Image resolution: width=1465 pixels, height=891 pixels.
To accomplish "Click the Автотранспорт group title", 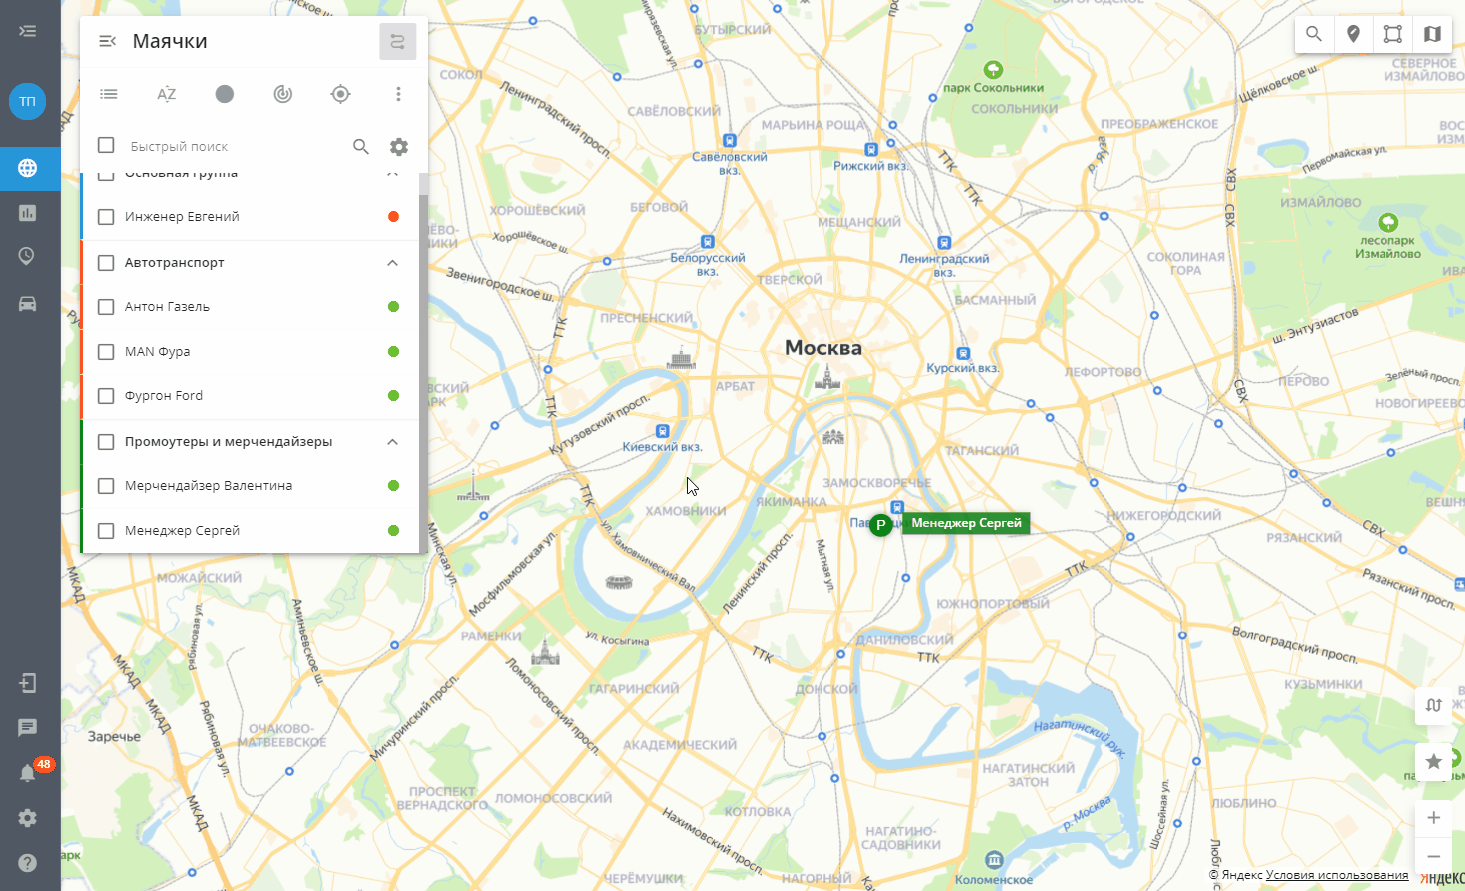I will click(175, 263).
